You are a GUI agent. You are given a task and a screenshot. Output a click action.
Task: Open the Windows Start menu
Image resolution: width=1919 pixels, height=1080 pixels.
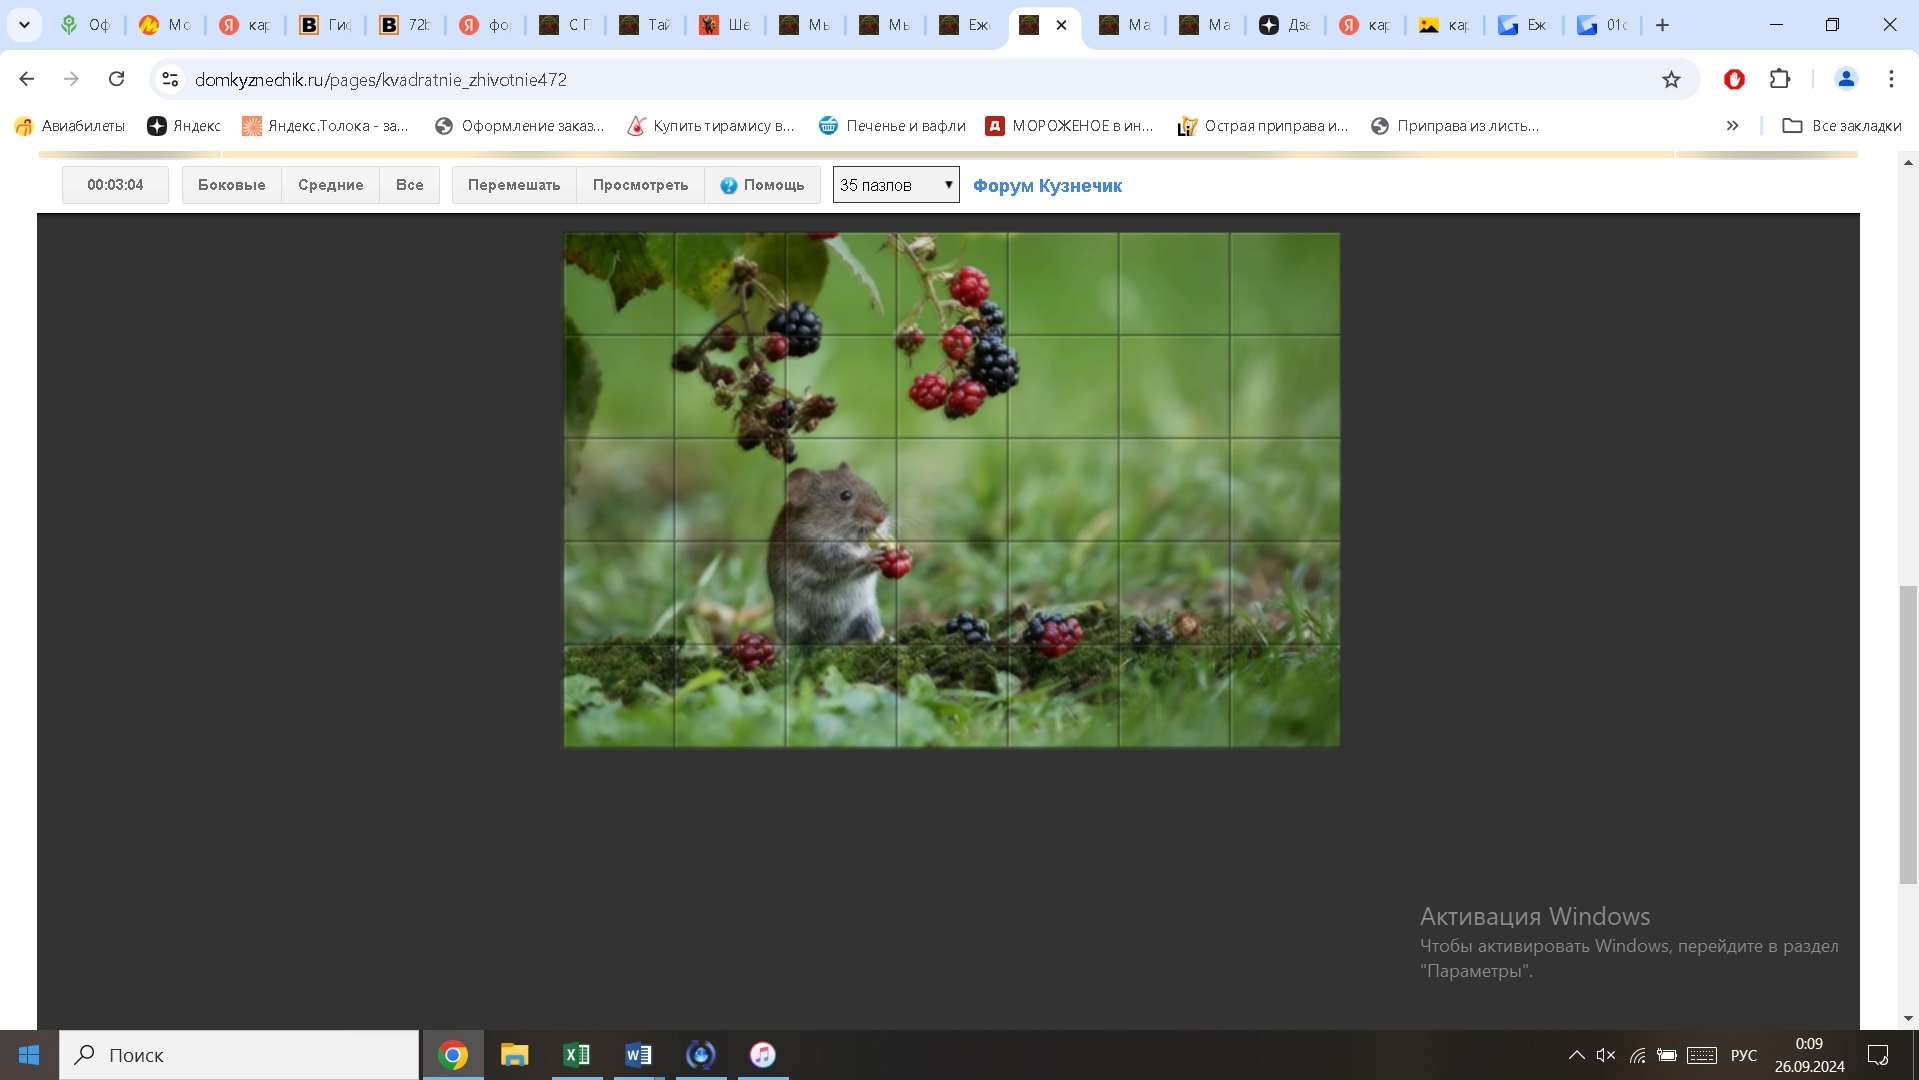coord(29,1055)
